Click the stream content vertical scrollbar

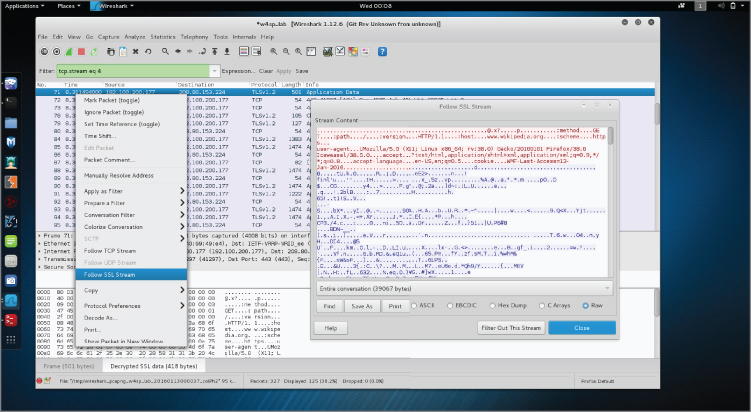point(610,201)
